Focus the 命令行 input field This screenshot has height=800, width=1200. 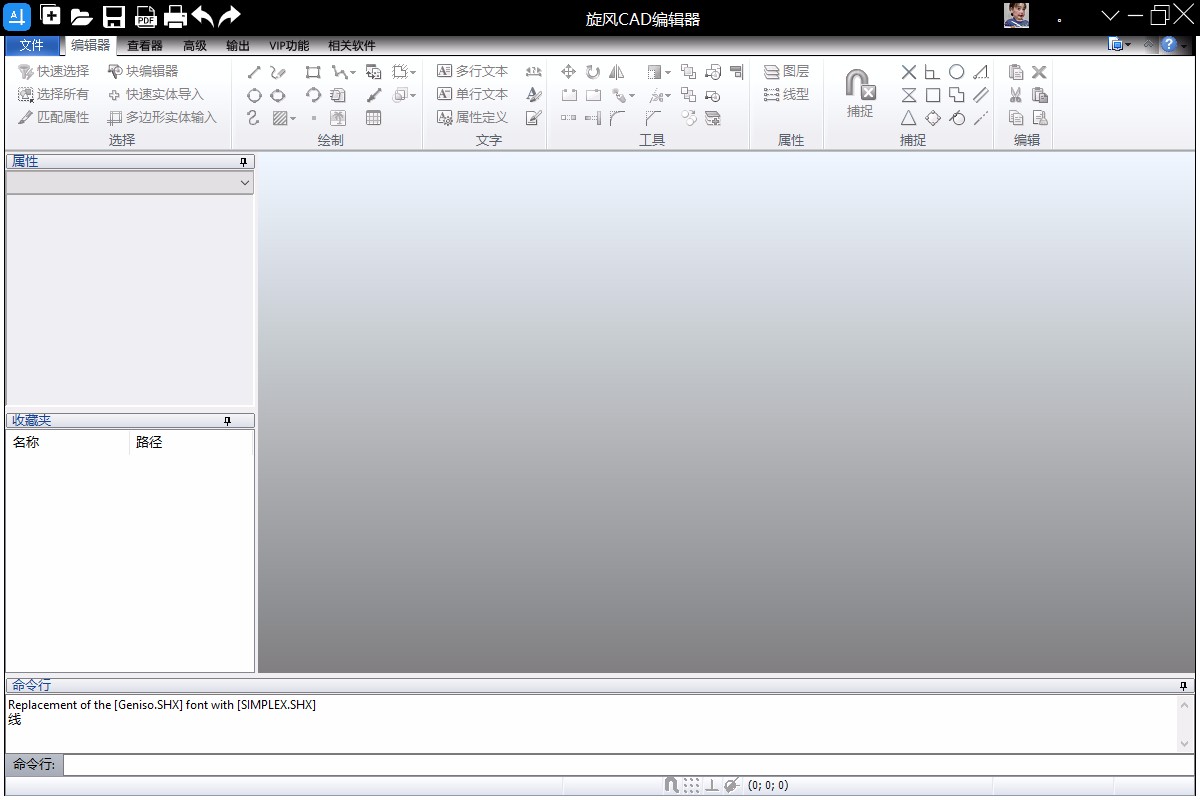click(x=628, y=765)
